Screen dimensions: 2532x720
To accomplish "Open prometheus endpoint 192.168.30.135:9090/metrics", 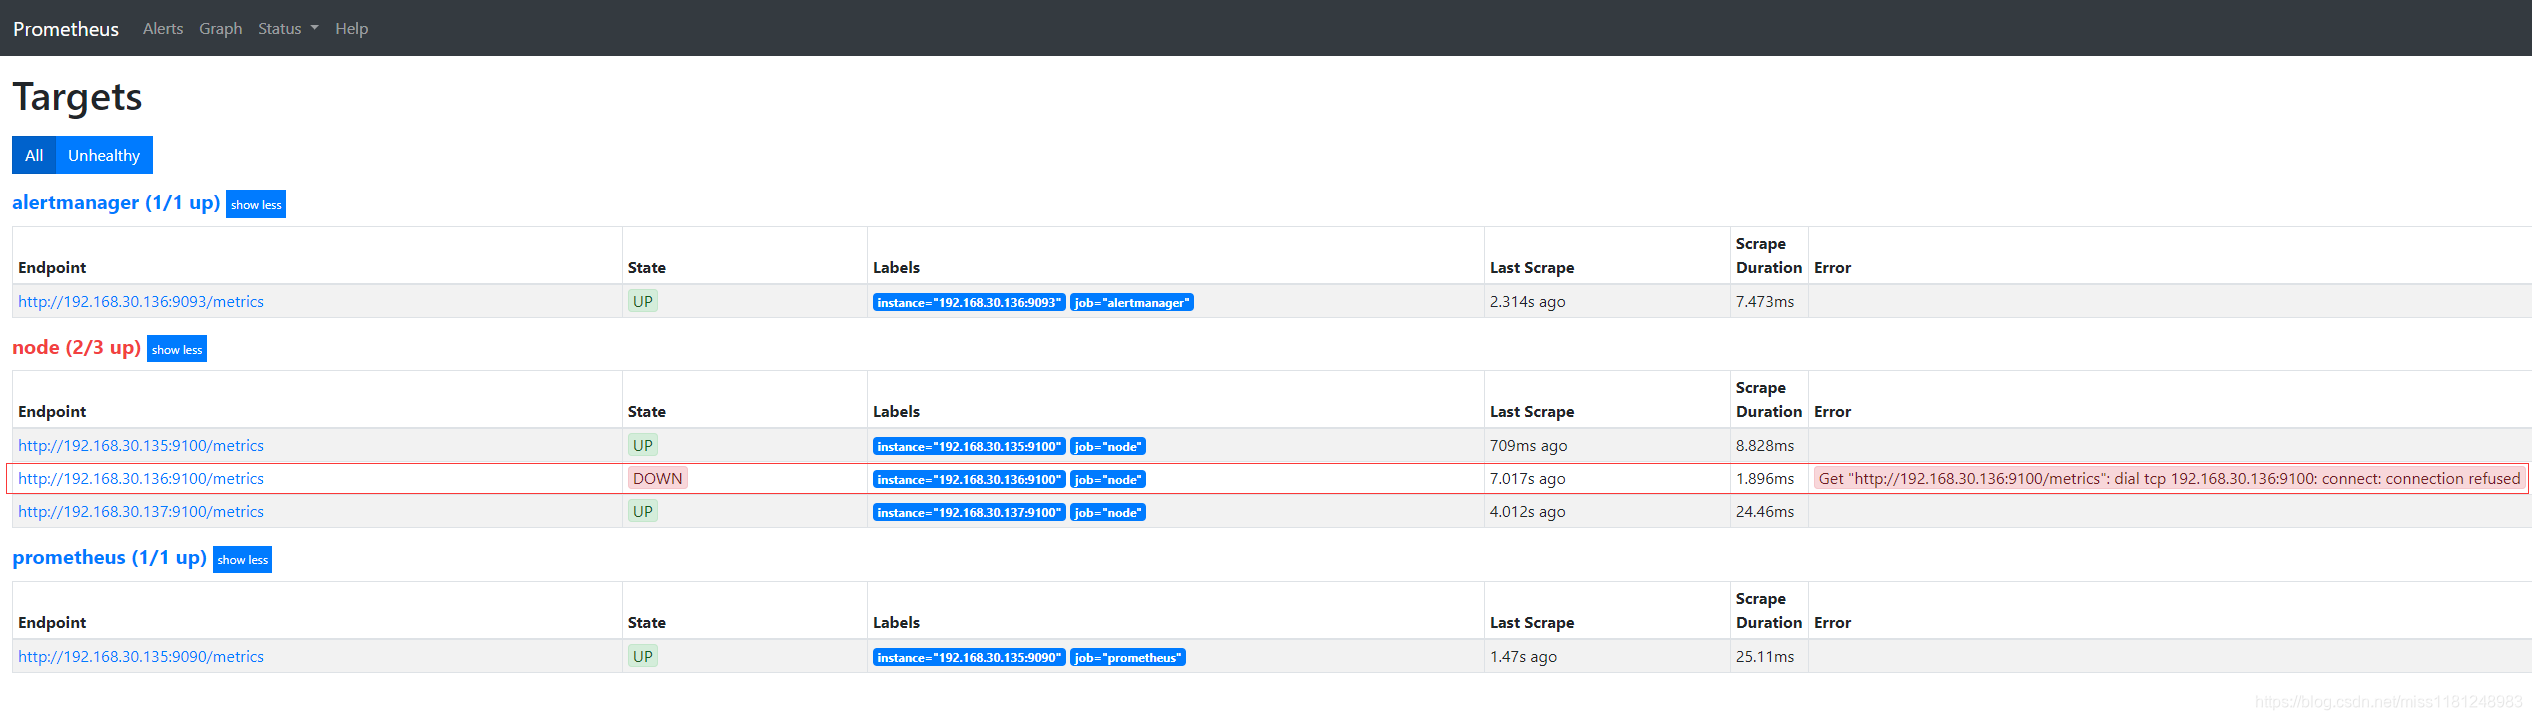I will (141, 657).
